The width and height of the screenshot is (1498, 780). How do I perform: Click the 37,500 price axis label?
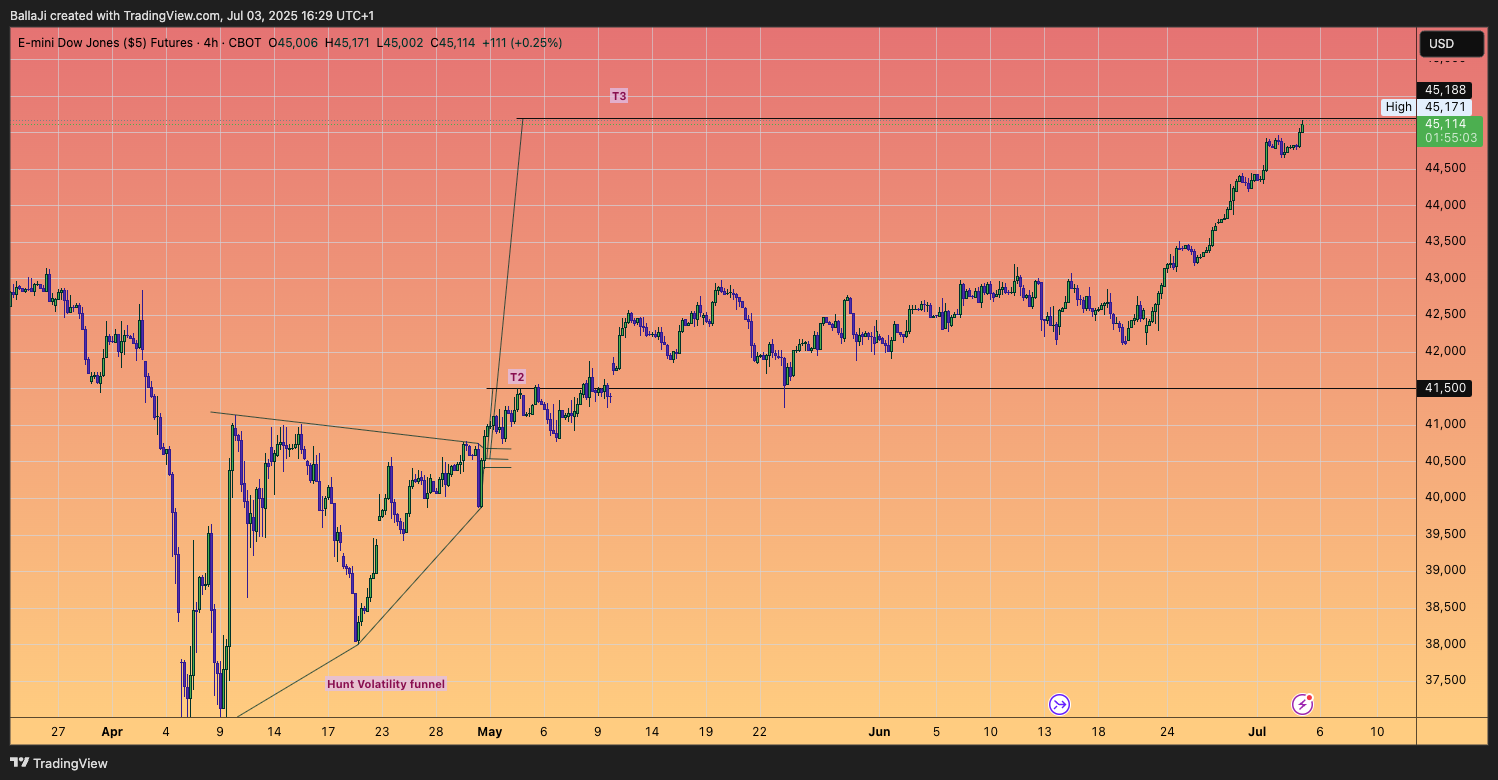pyautogui.click(x=1445, y=680)
